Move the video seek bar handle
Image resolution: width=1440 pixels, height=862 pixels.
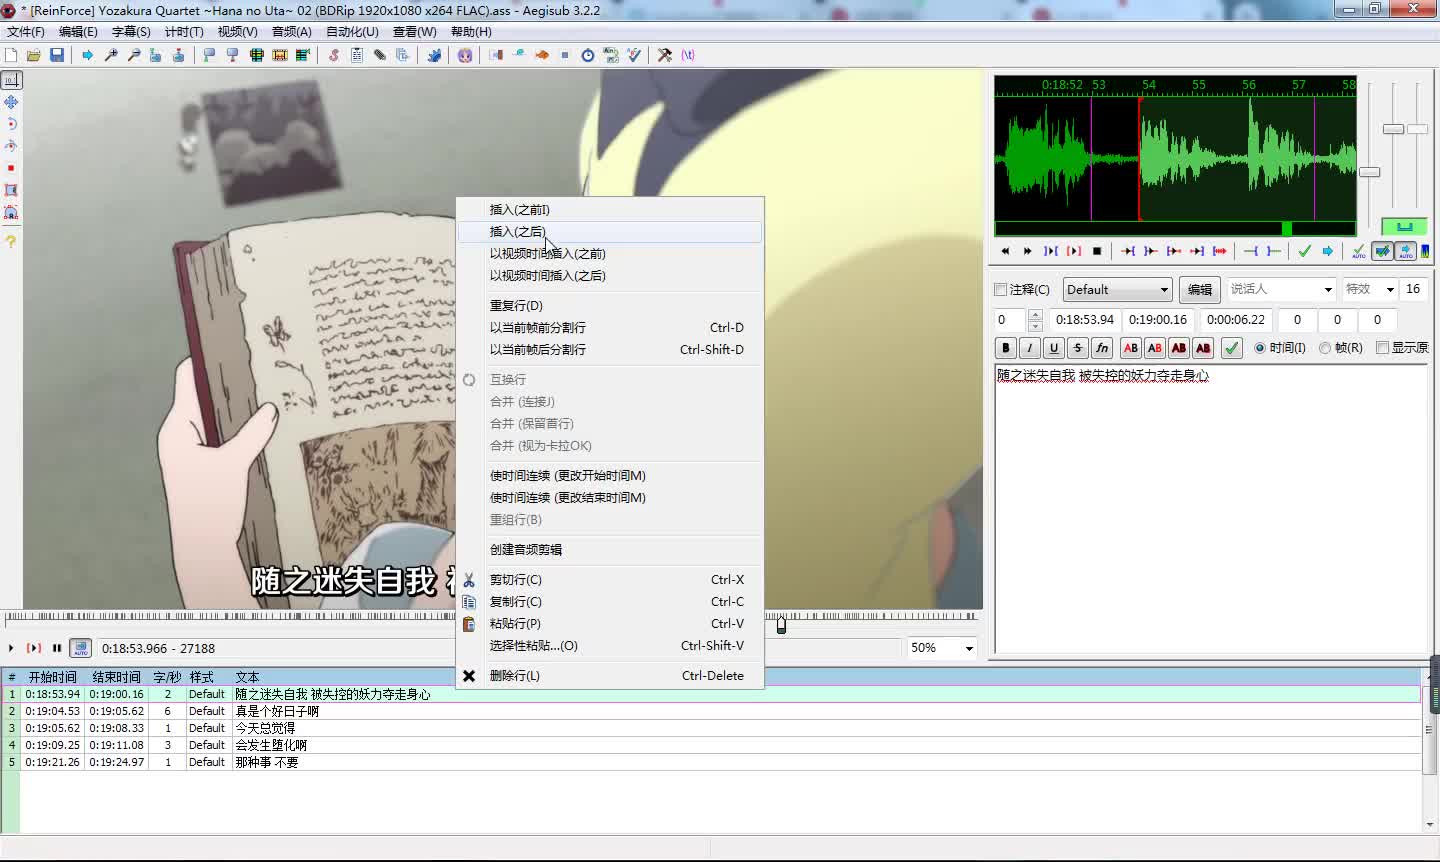click(x=781, y=625)
